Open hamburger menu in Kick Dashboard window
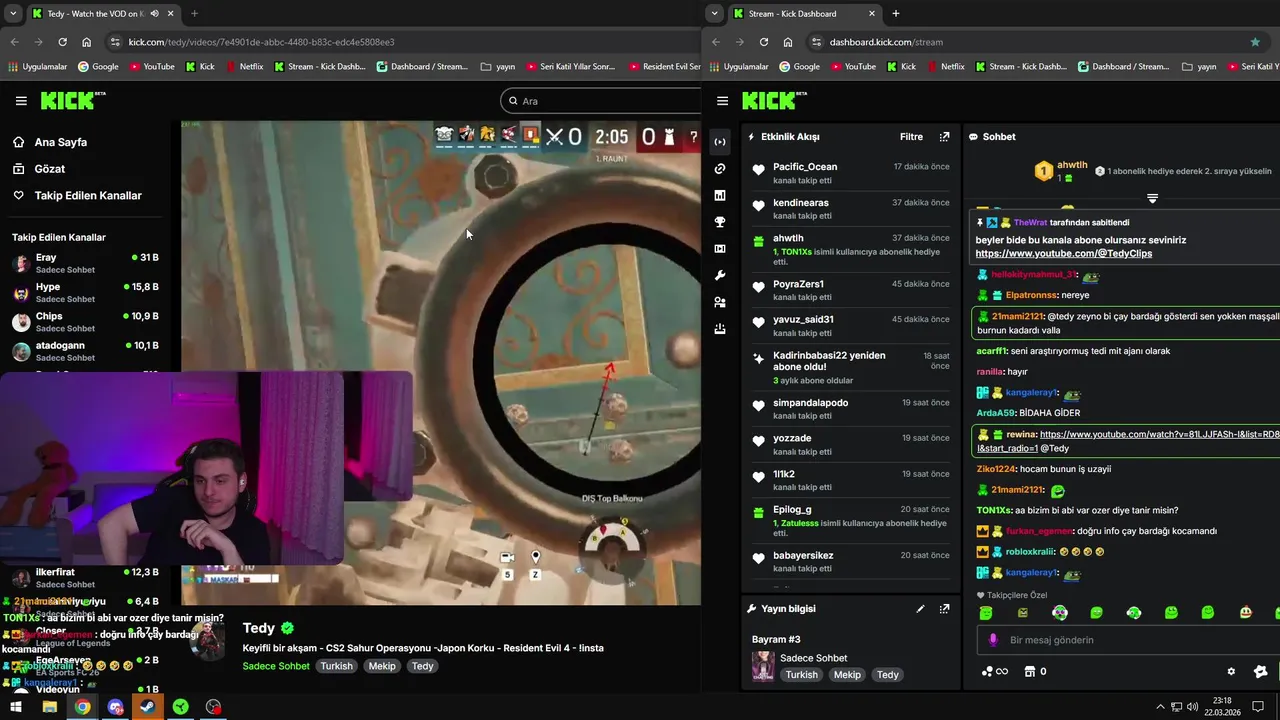This screenshot has width=1280, height=720. point(722,101)
